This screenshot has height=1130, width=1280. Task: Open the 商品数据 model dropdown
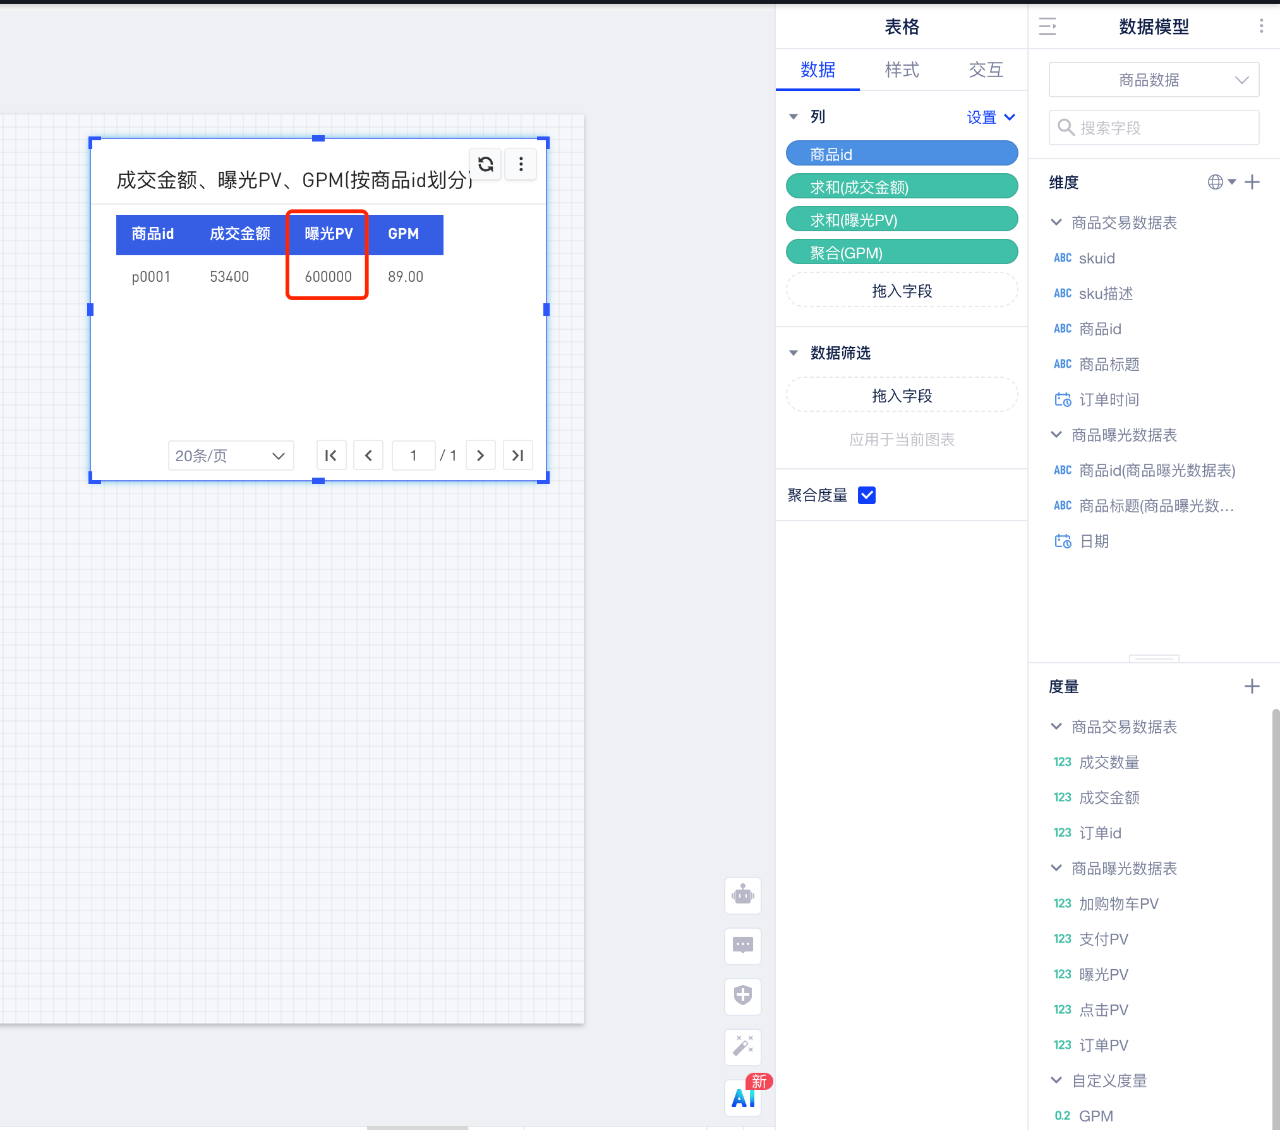click(1153, 80)
